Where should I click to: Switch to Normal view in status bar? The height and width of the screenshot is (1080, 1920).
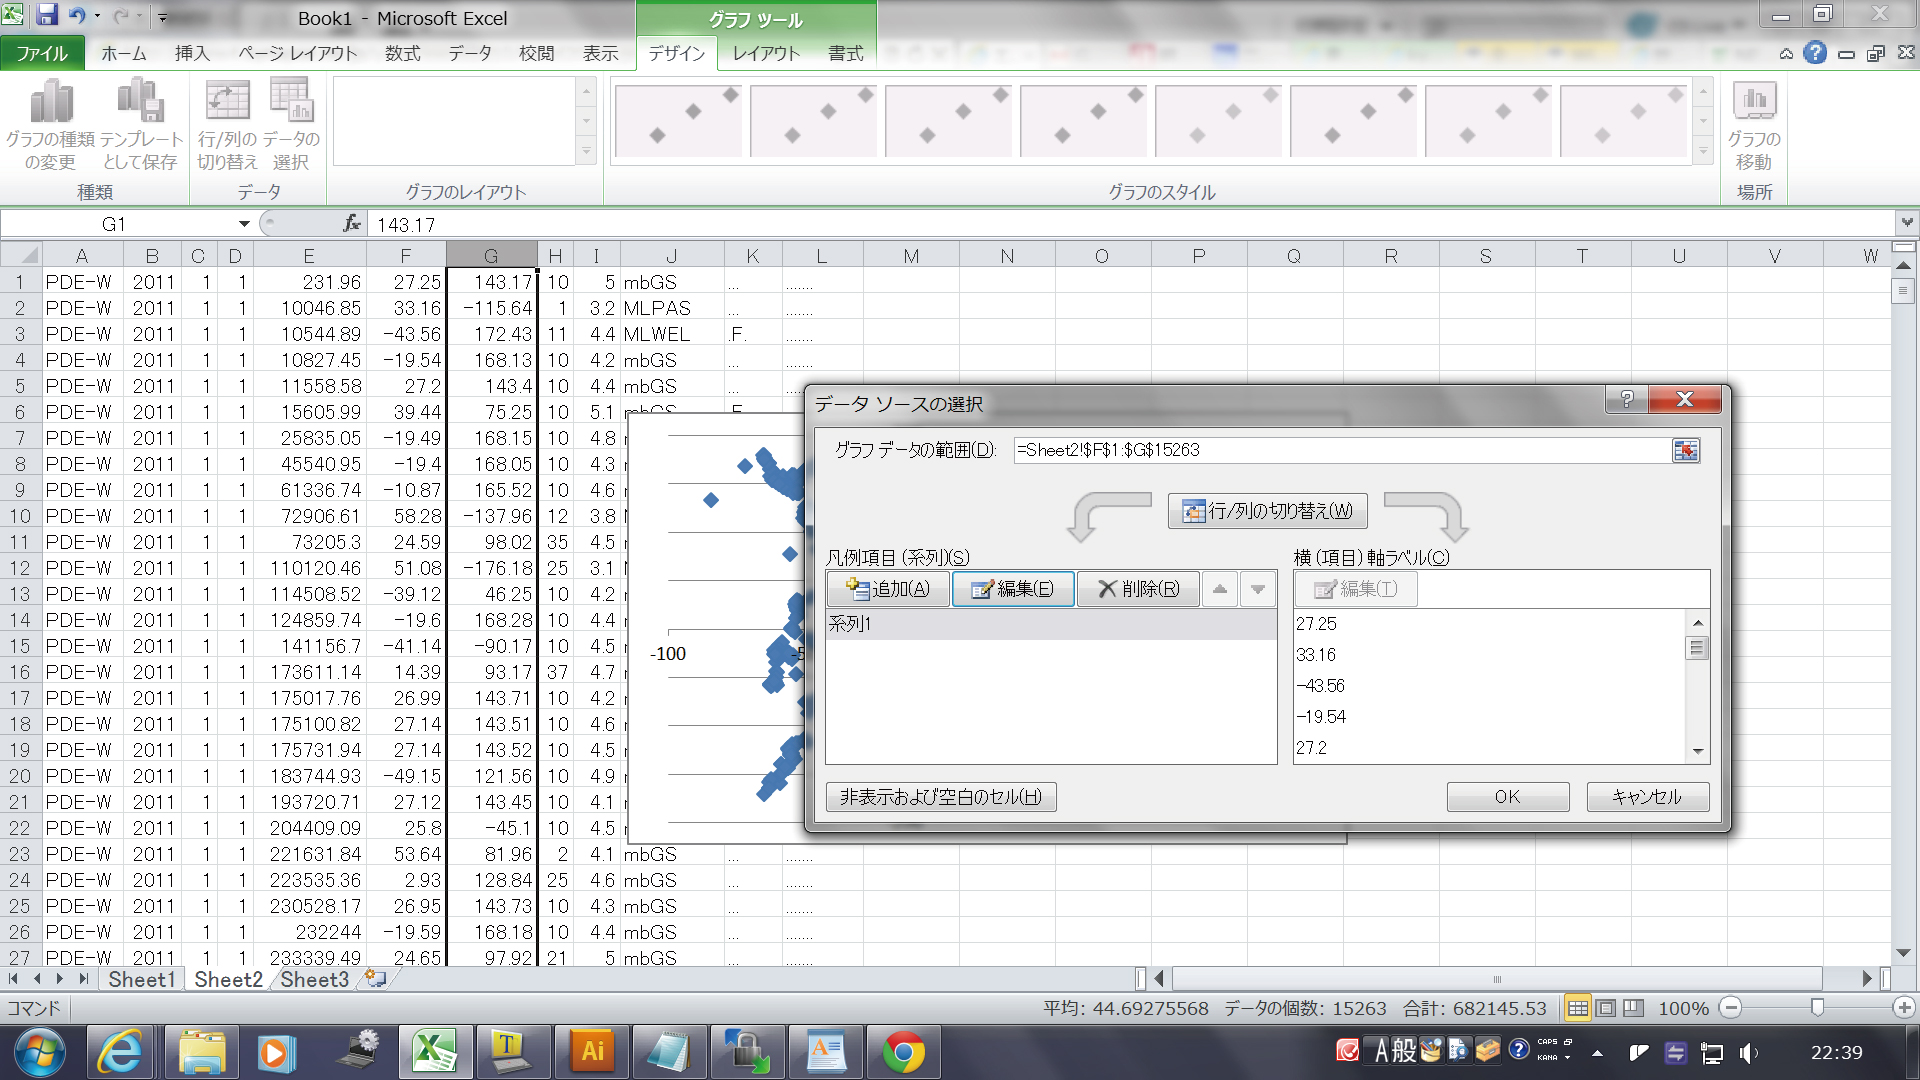click(x=1577, y=1008)
